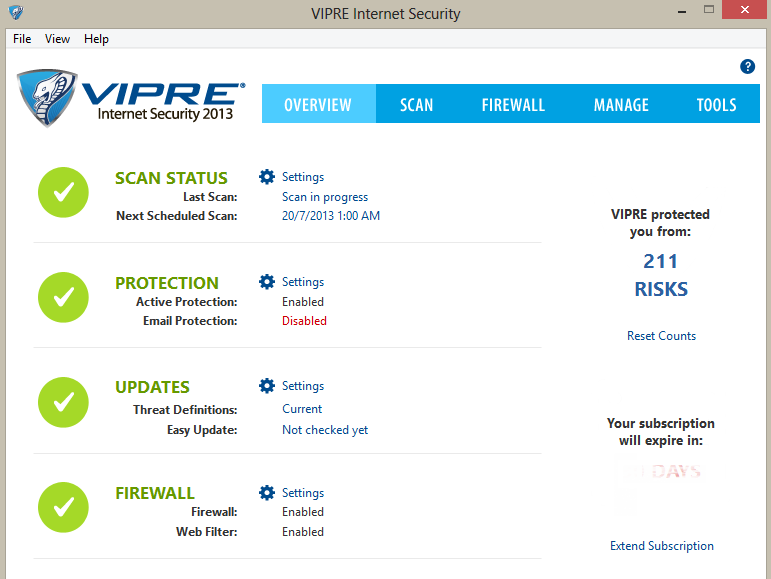Viewport: 771px width, 579px height.
Task: Open Settings link for Updates
Action: [303, 386]
